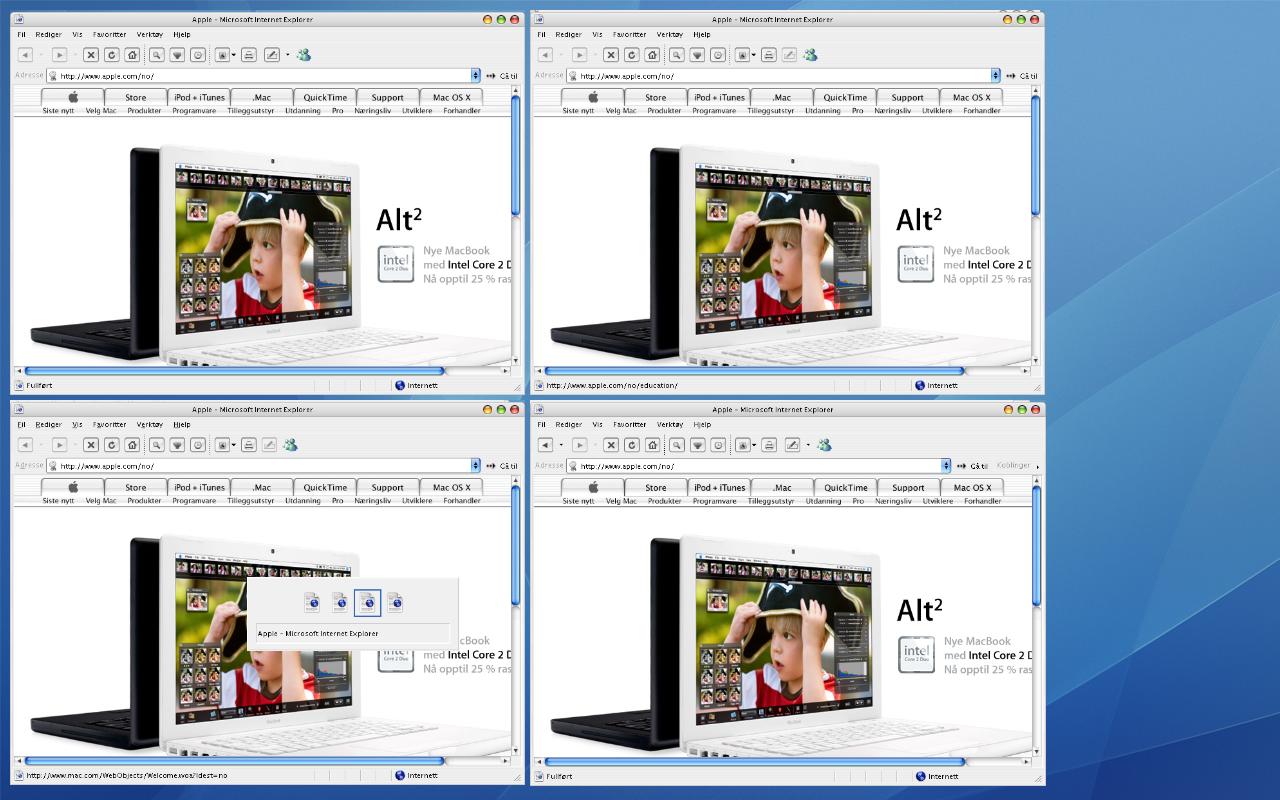Open Search pane in upper-left window
The width and height of the screenshot is (1280, 800).
click(x=157, y=55)
